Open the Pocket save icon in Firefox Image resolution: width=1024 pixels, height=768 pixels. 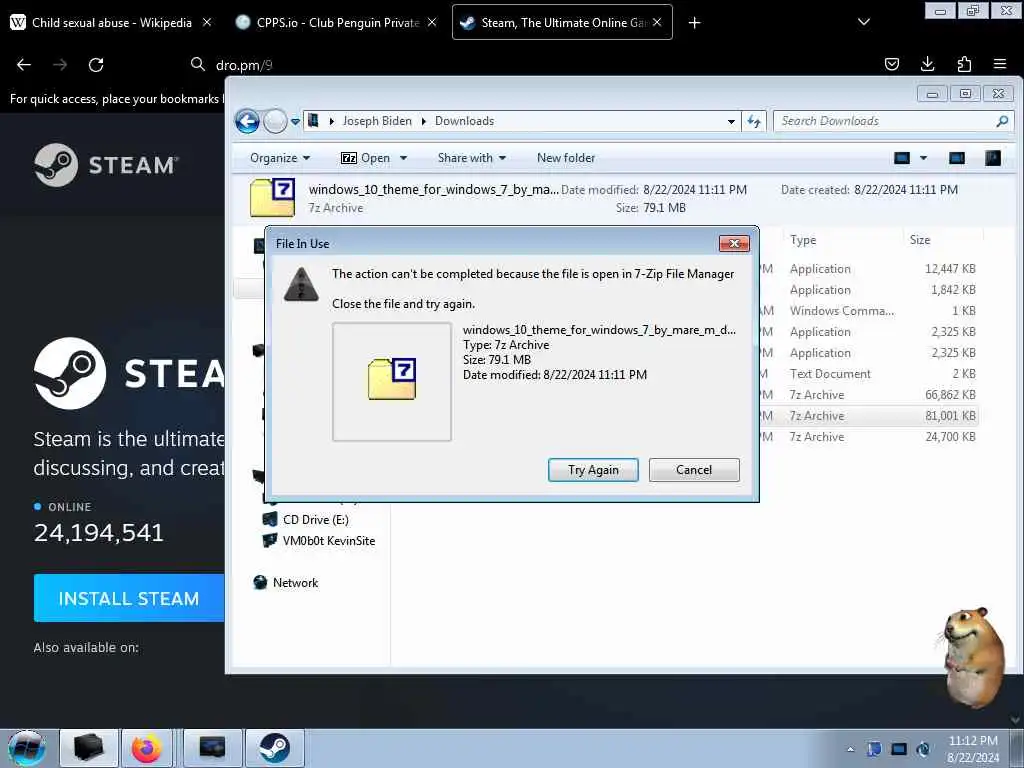click(891, 64)
